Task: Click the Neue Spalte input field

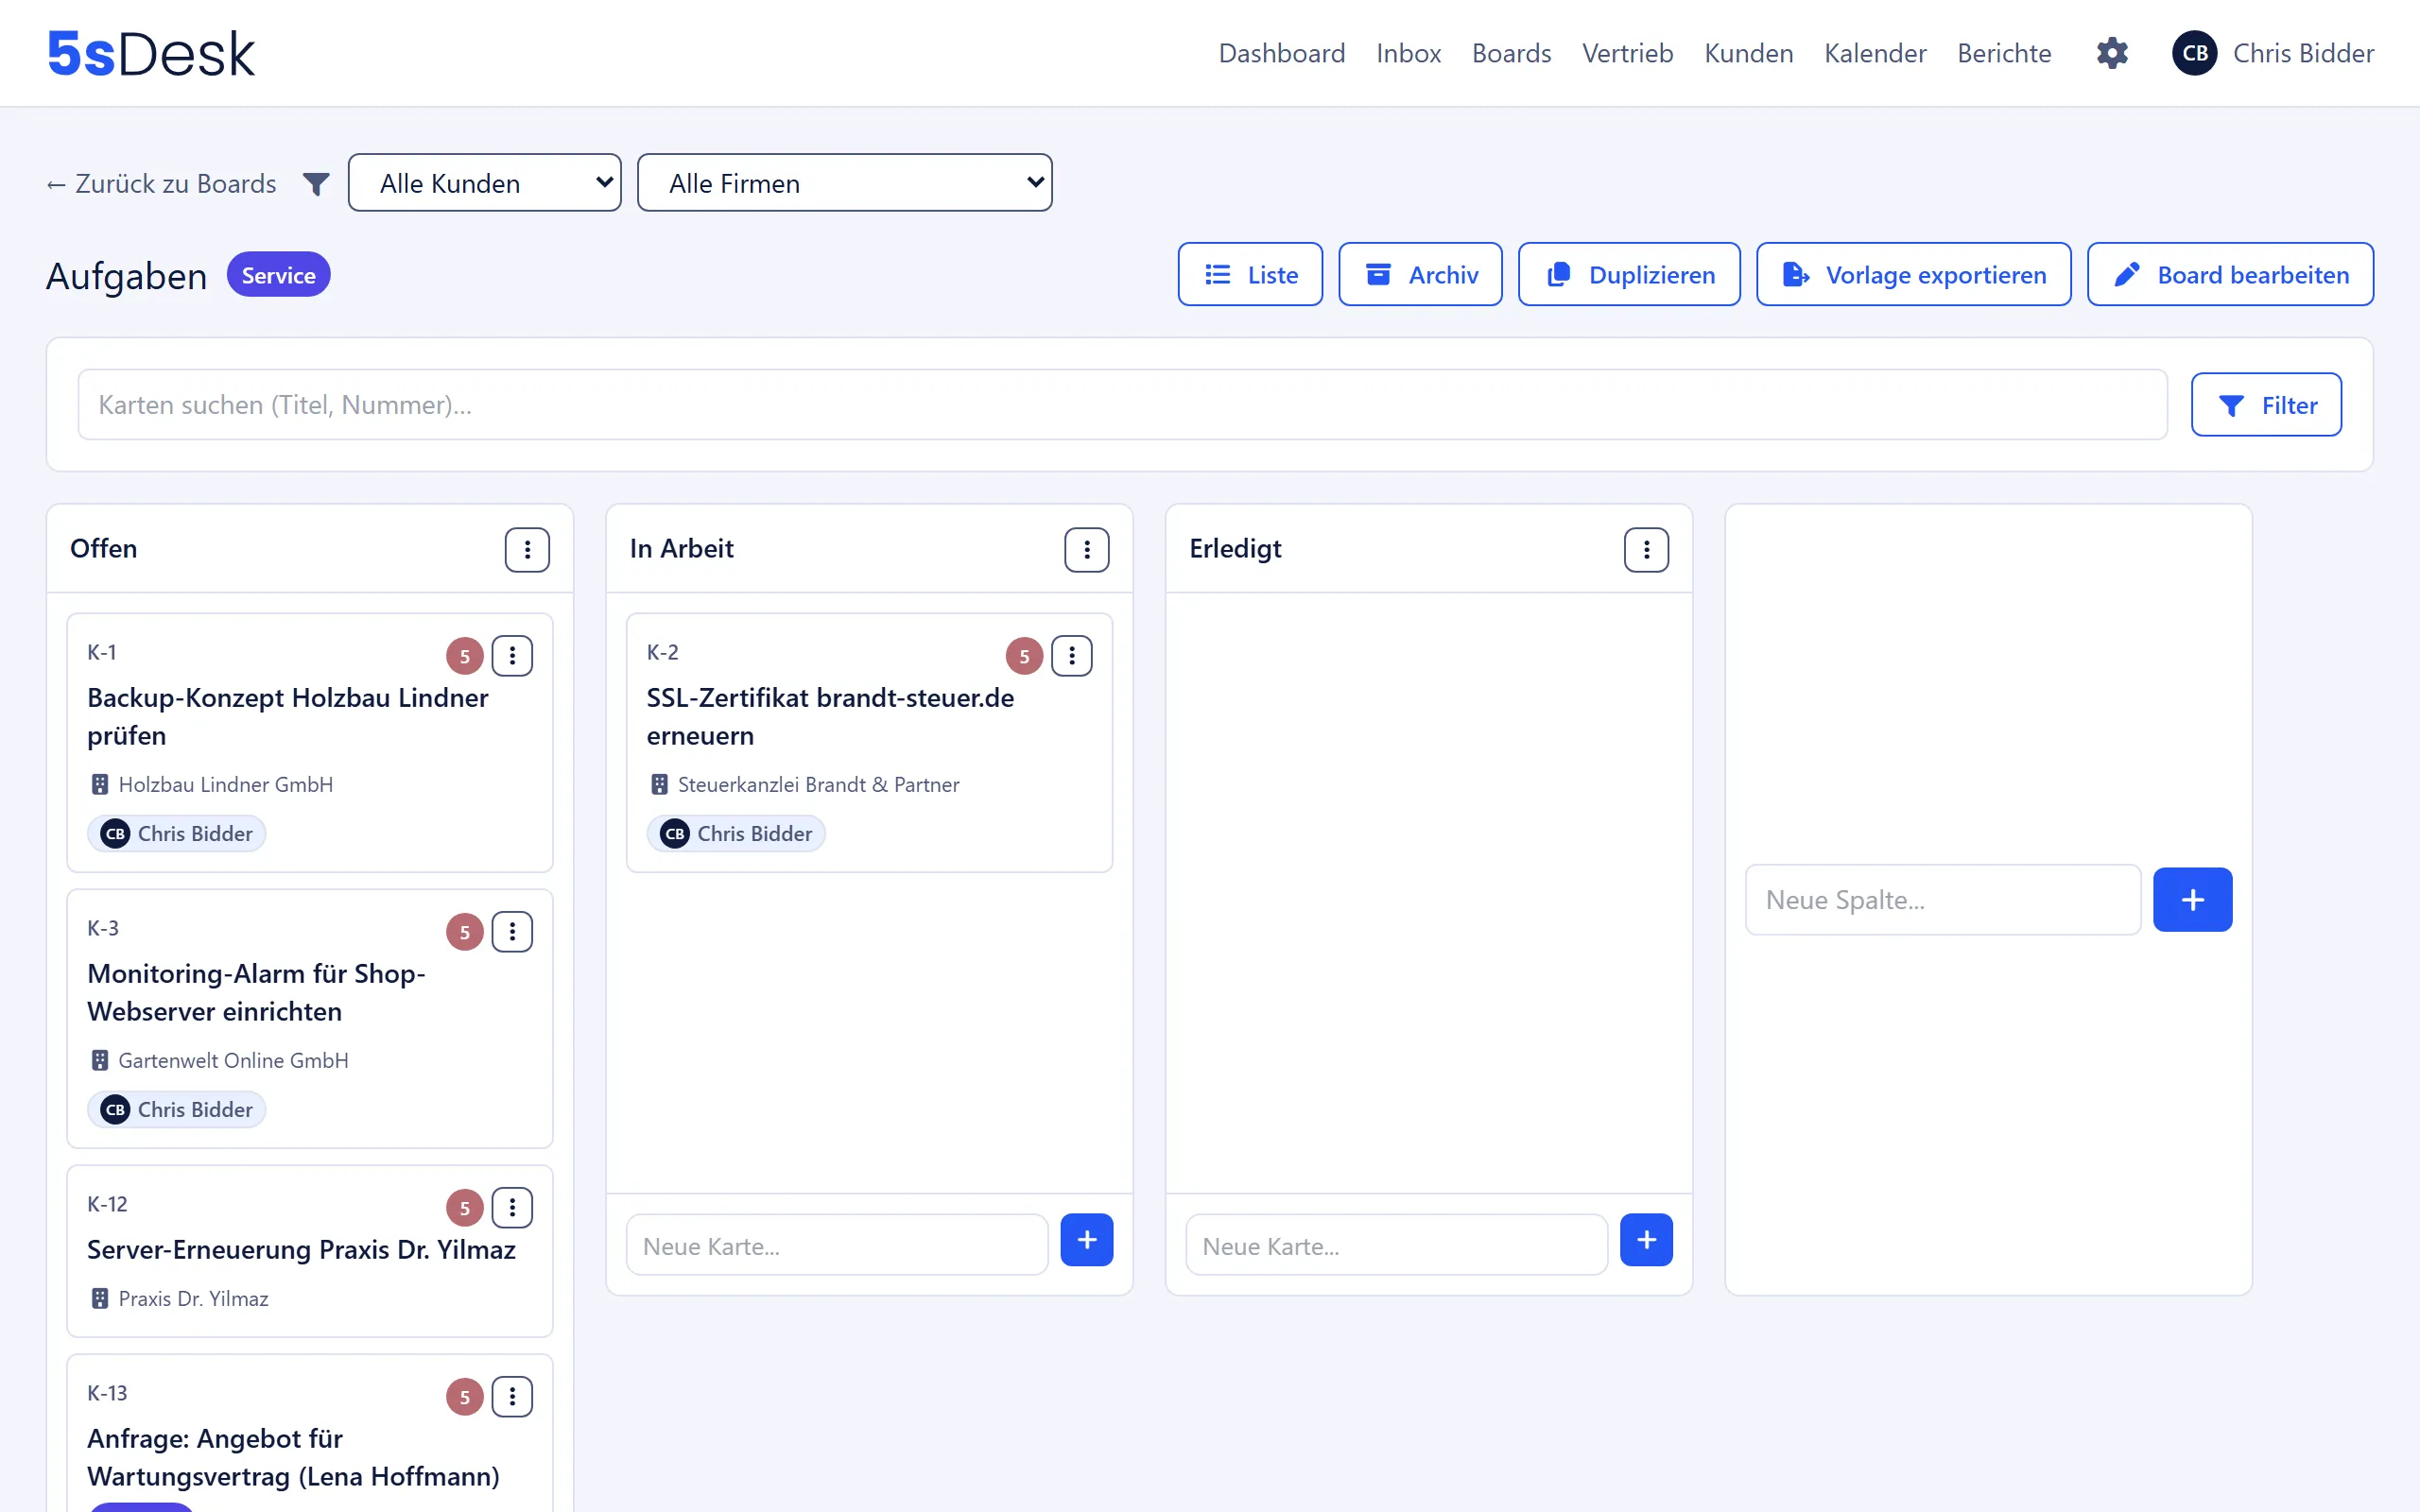Action: coord(1942,900)
